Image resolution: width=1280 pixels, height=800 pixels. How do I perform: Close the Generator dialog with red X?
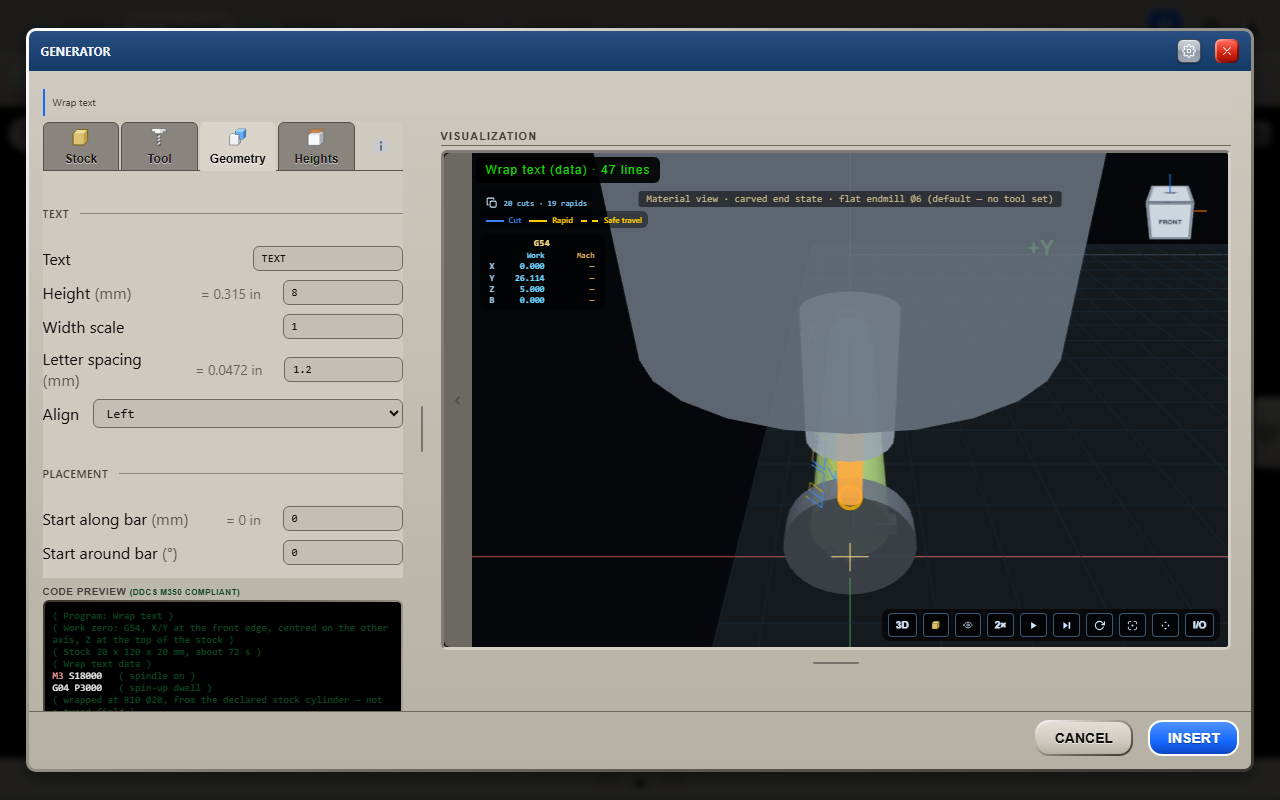coord(1227,51)
